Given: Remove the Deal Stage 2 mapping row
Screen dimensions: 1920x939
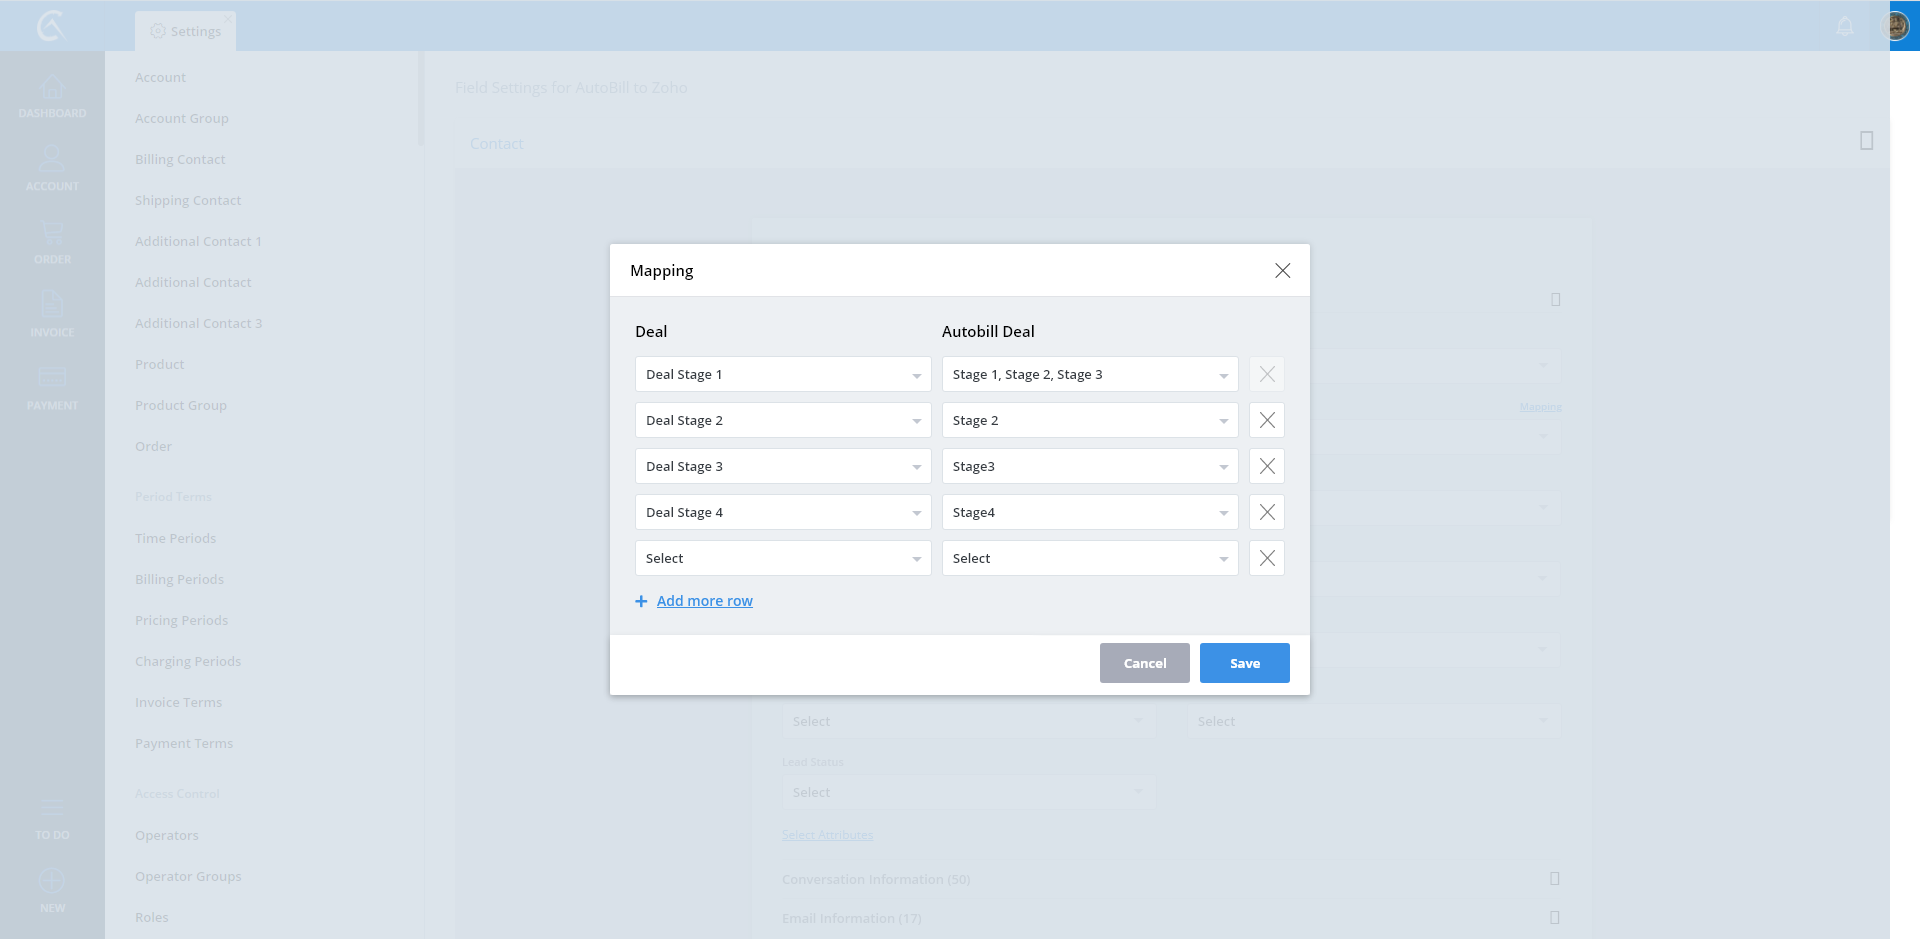Looking at the screenshot, I should click(1266, 420).
